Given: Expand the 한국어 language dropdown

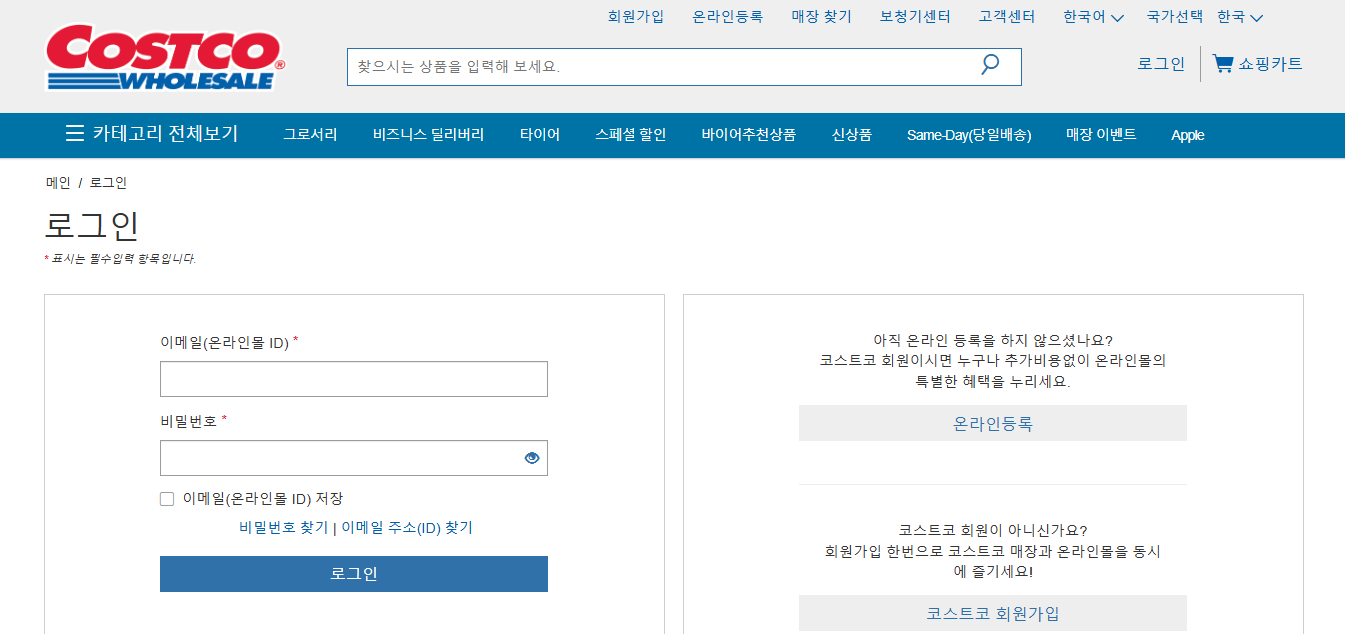Looking at the screenshot, I should click(x=1093, y=16).
